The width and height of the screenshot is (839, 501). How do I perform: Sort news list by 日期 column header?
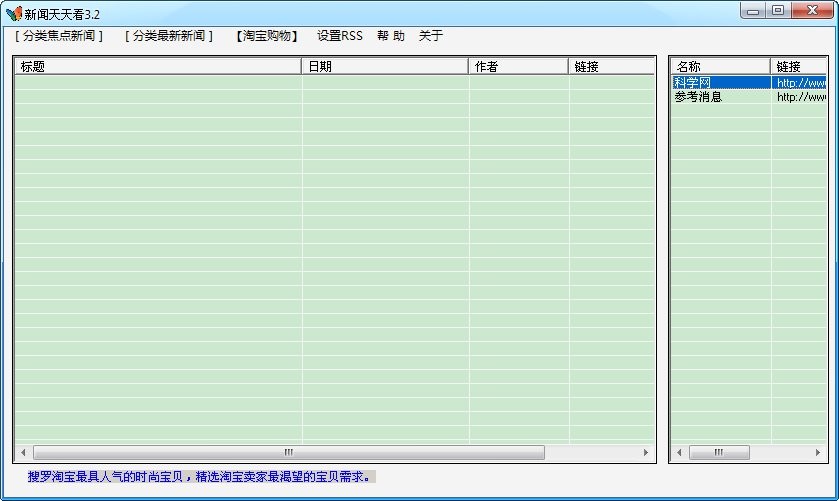[385, 66]
